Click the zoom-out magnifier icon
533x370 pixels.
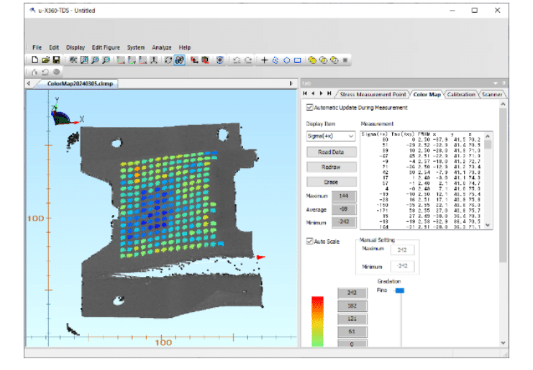[106, 60]
